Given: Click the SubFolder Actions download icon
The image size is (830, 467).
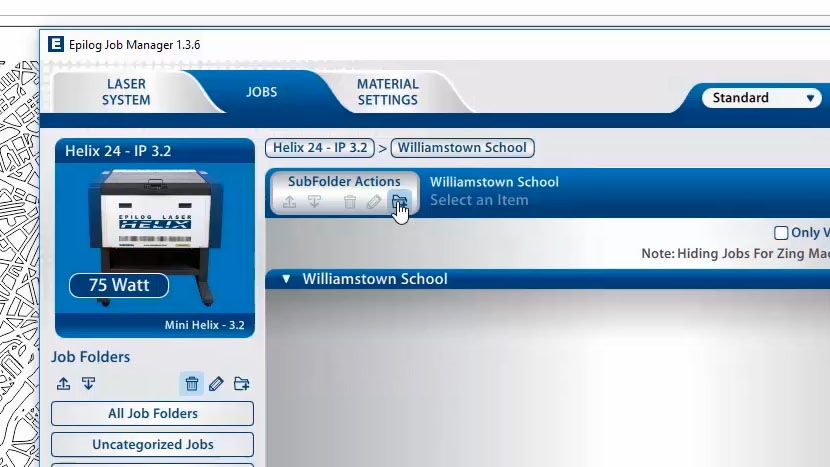Looking at the screenshot, I should 314,202.
